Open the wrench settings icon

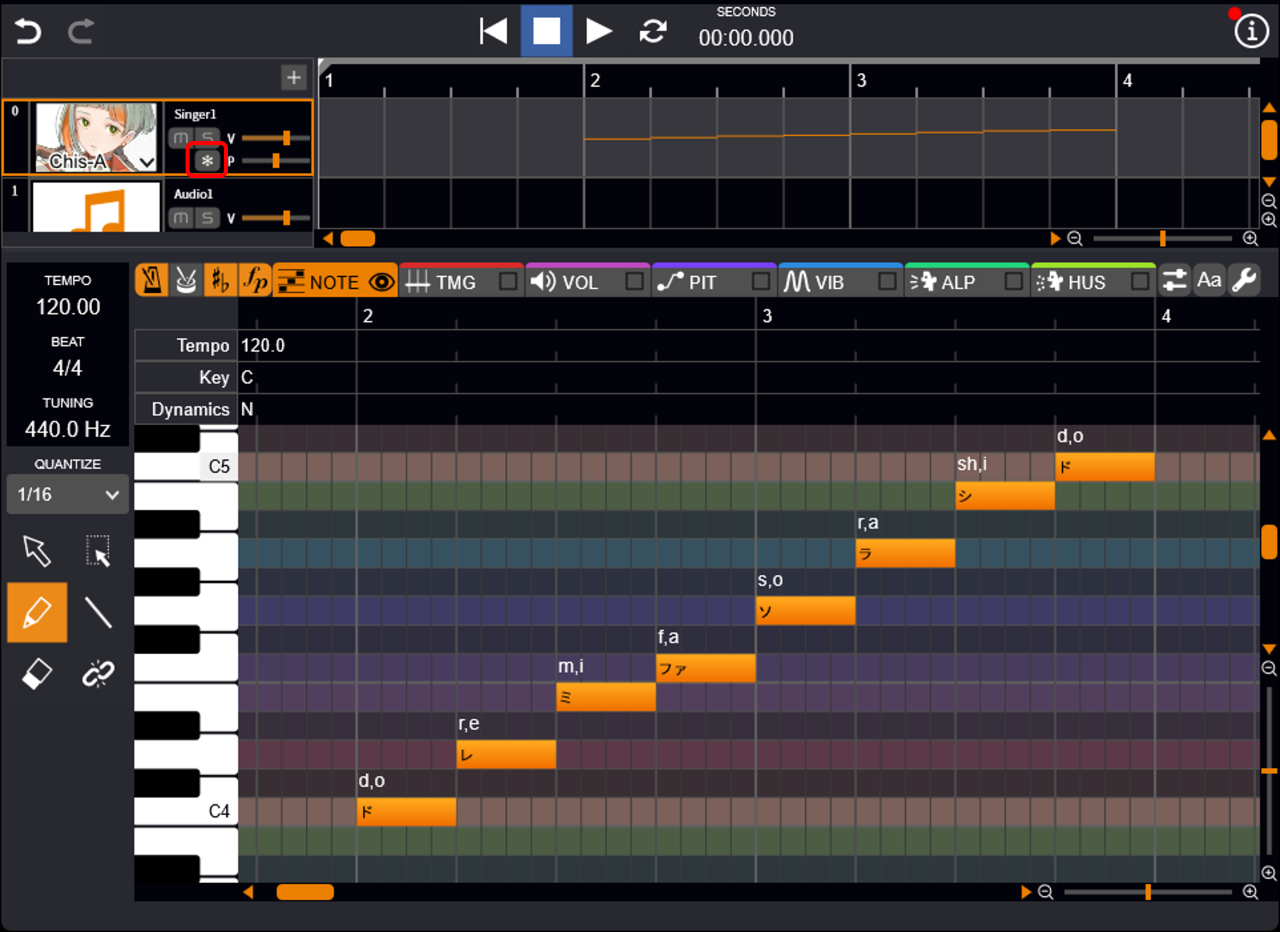pyautogui.click(x=1243, y=281)
